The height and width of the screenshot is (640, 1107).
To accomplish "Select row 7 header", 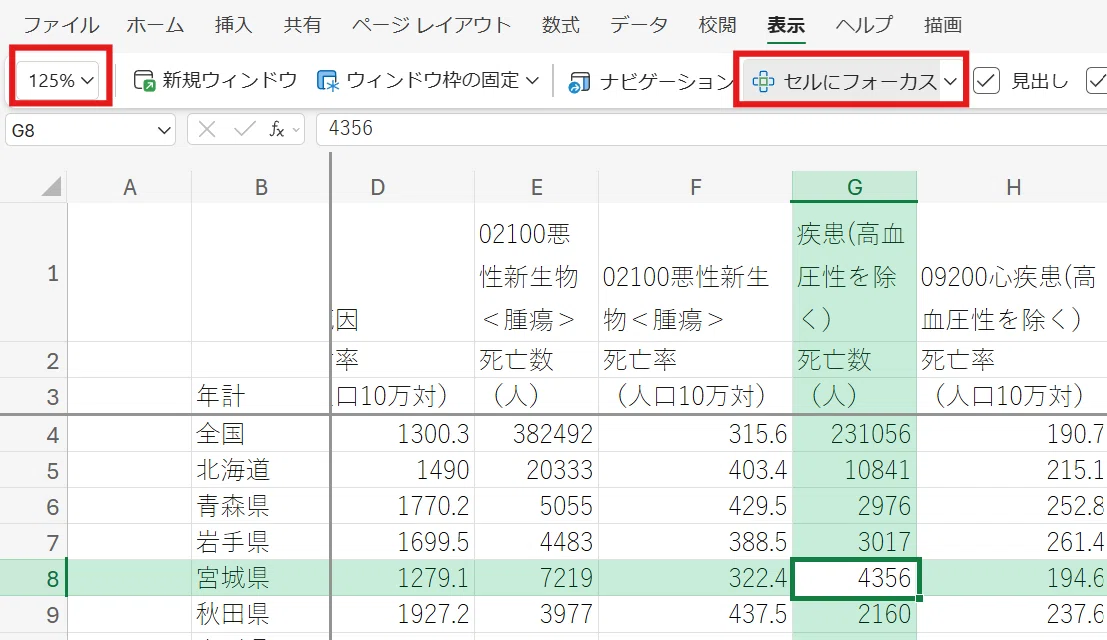I will pos(33,542).
